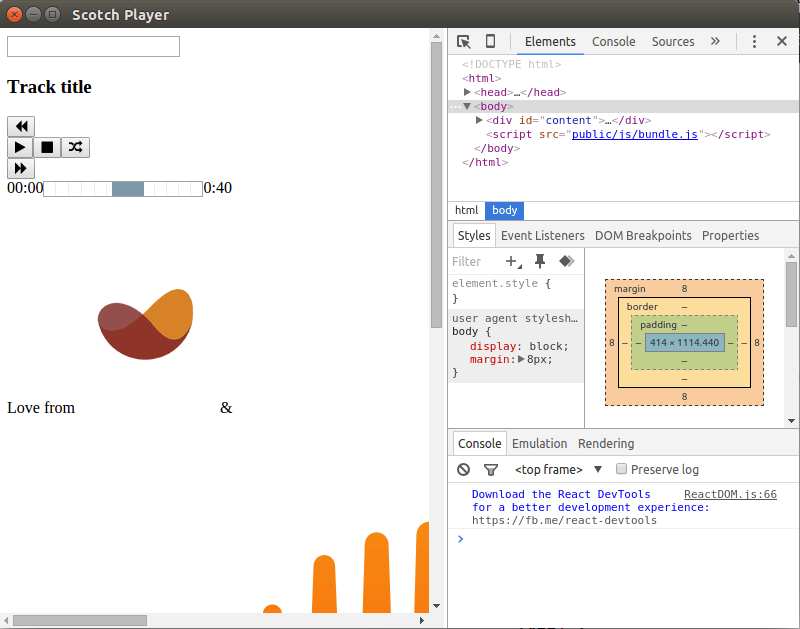Expand the div id content node
Image resolution: width=800 pixels, height=629 pixels.
point(479,120)
